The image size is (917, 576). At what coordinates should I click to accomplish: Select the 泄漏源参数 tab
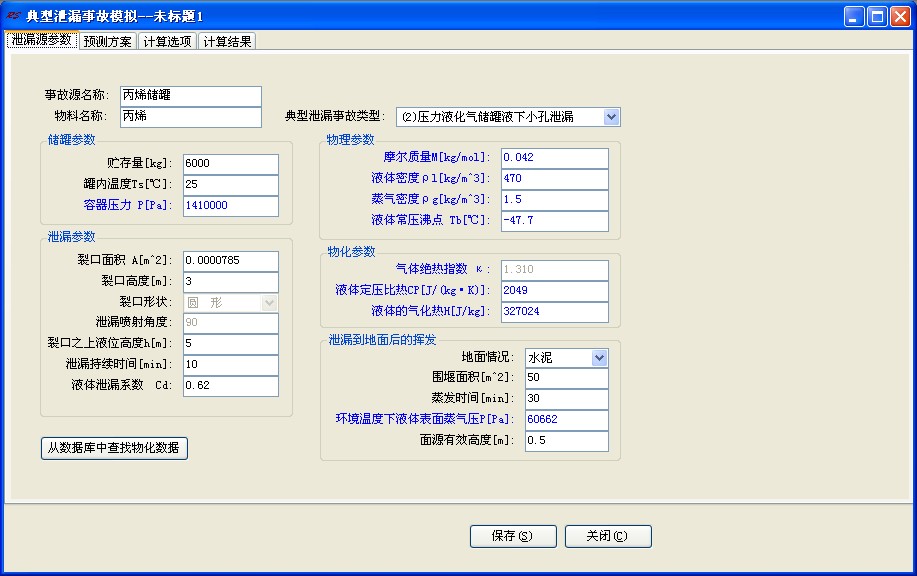[x=42, y=40]
